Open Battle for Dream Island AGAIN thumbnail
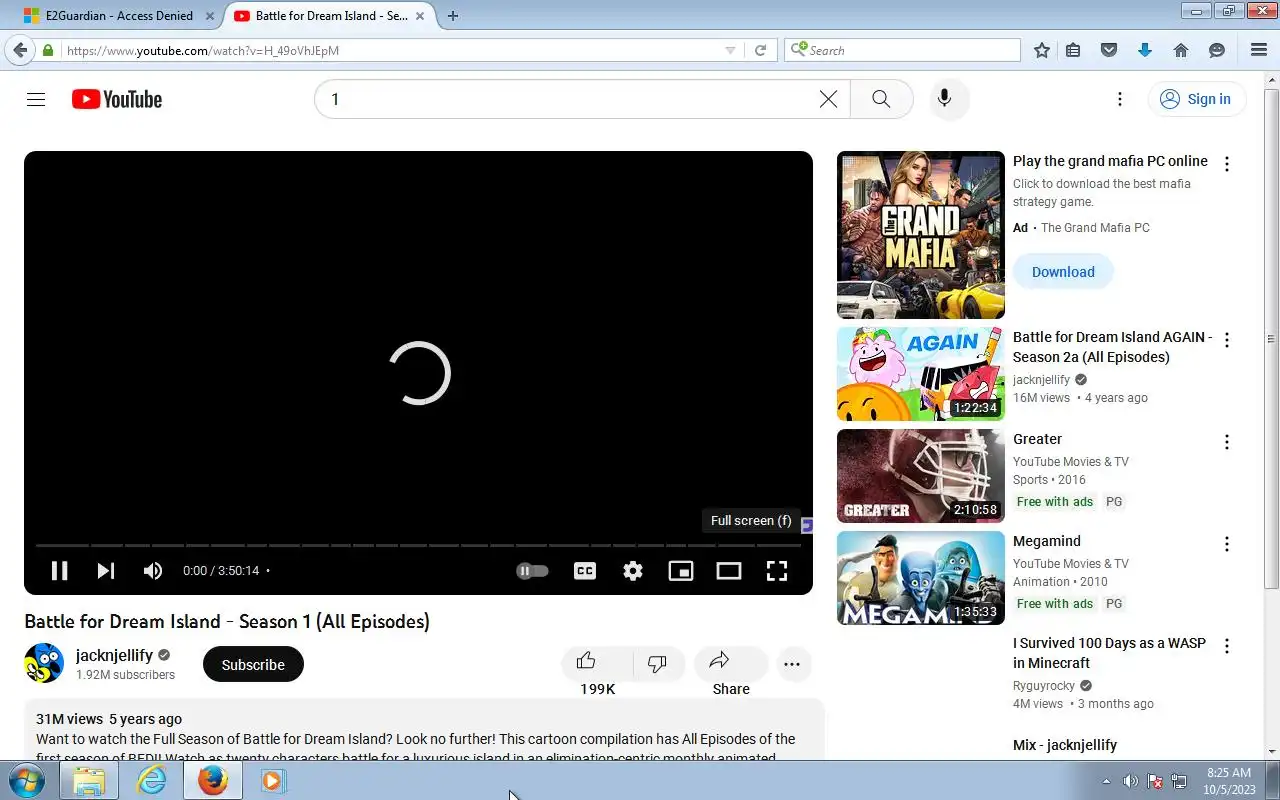 [920, 374]
